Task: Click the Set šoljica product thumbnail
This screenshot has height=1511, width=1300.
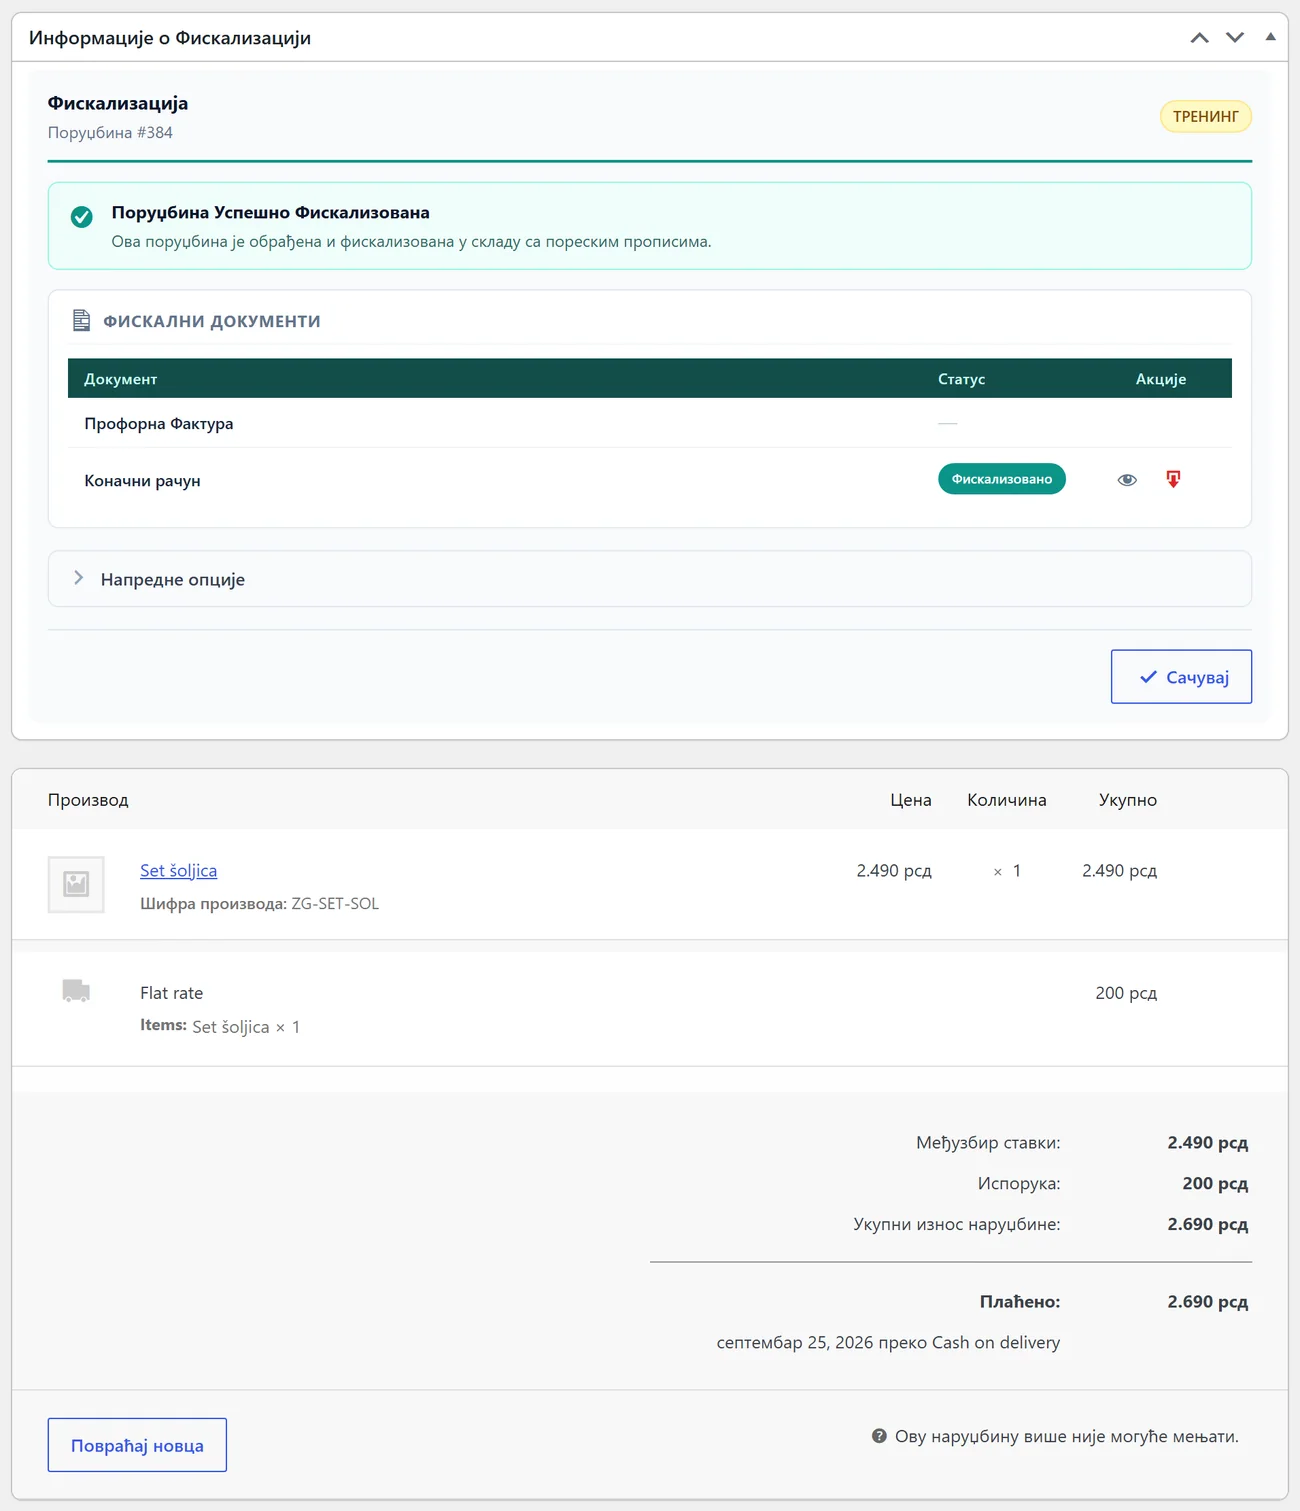Action: pos(76,884)
